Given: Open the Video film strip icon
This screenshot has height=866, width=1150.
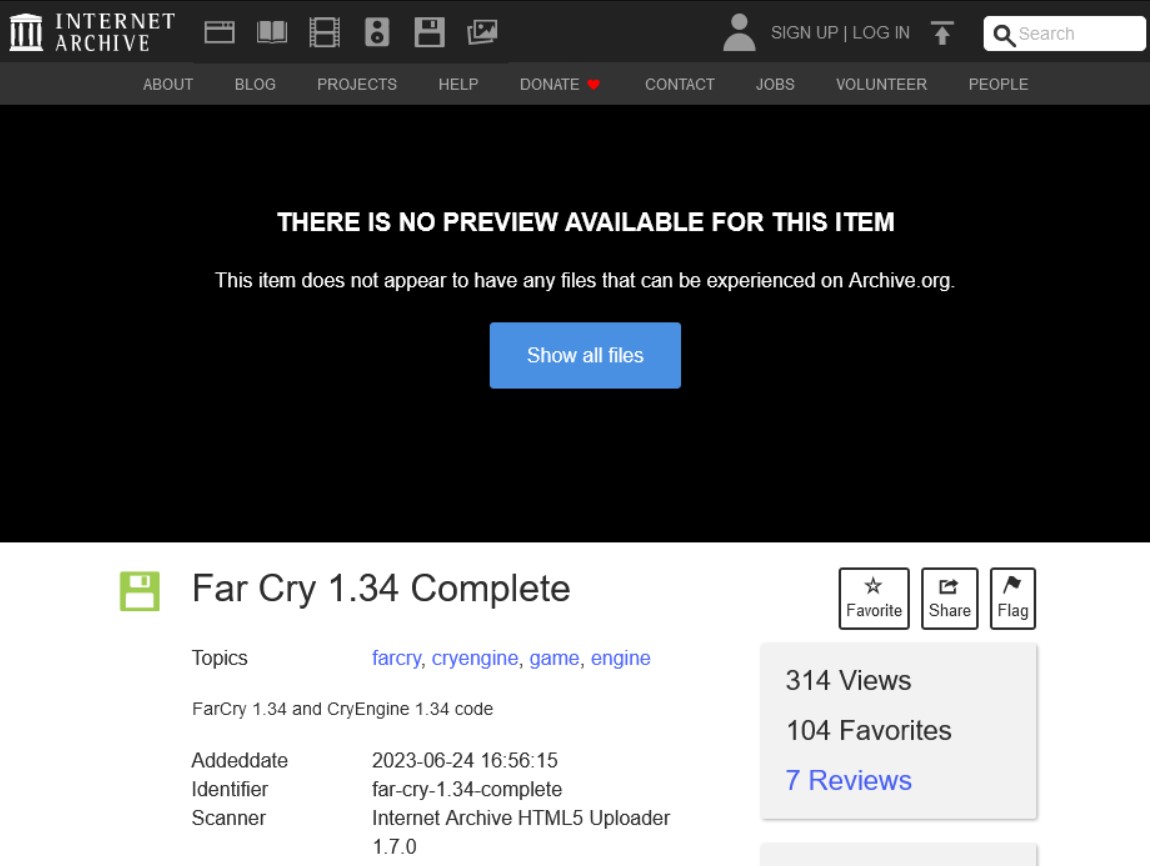Looking at the screenshot, I should [324, 32].
